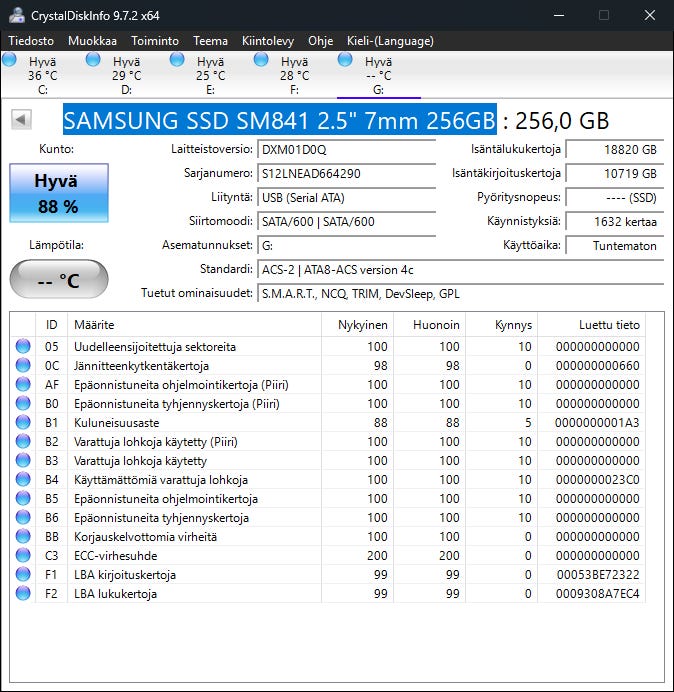Click the Määrite column header

[94, 325]
